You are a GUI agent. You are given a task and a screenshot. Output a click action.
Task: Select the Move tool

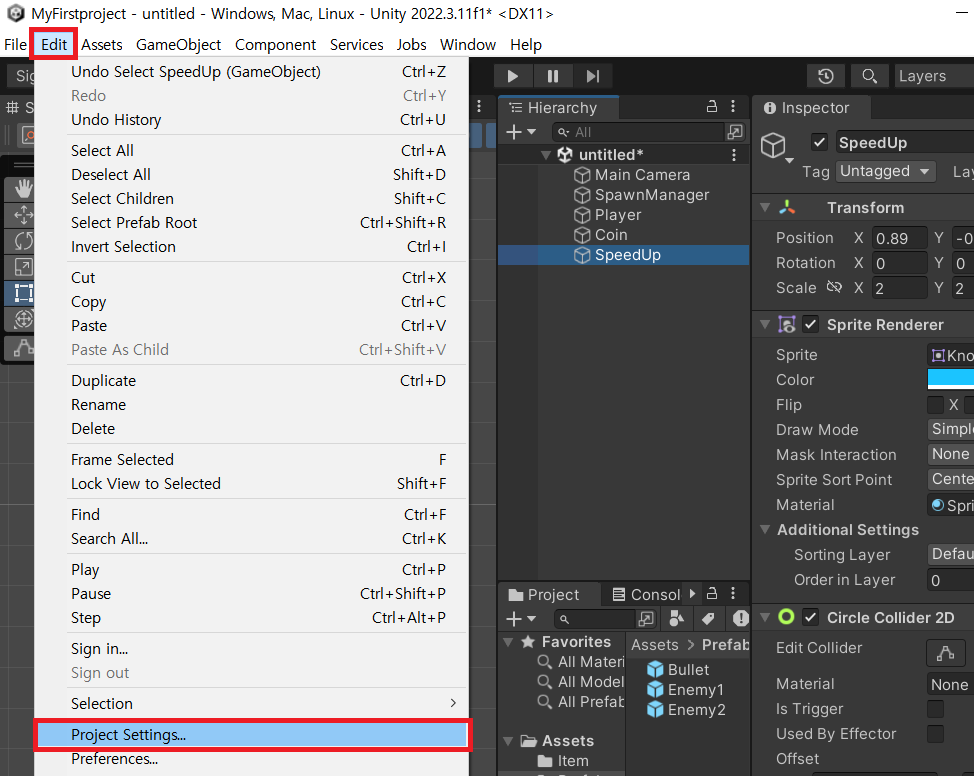[23, 215]
